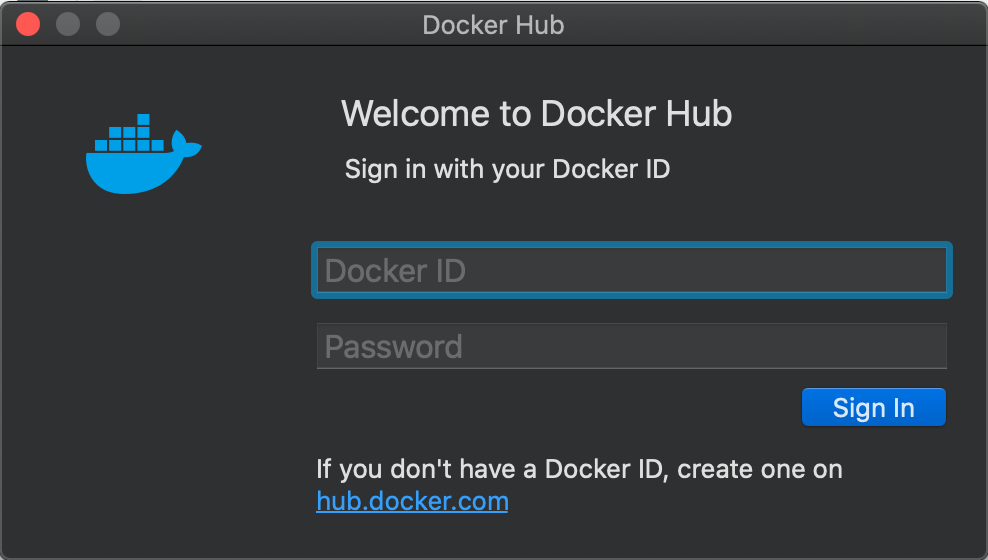This screenshot has width=988, height=560.
Task: Open the hub.docker.com link
Action: tap(412, 501)
